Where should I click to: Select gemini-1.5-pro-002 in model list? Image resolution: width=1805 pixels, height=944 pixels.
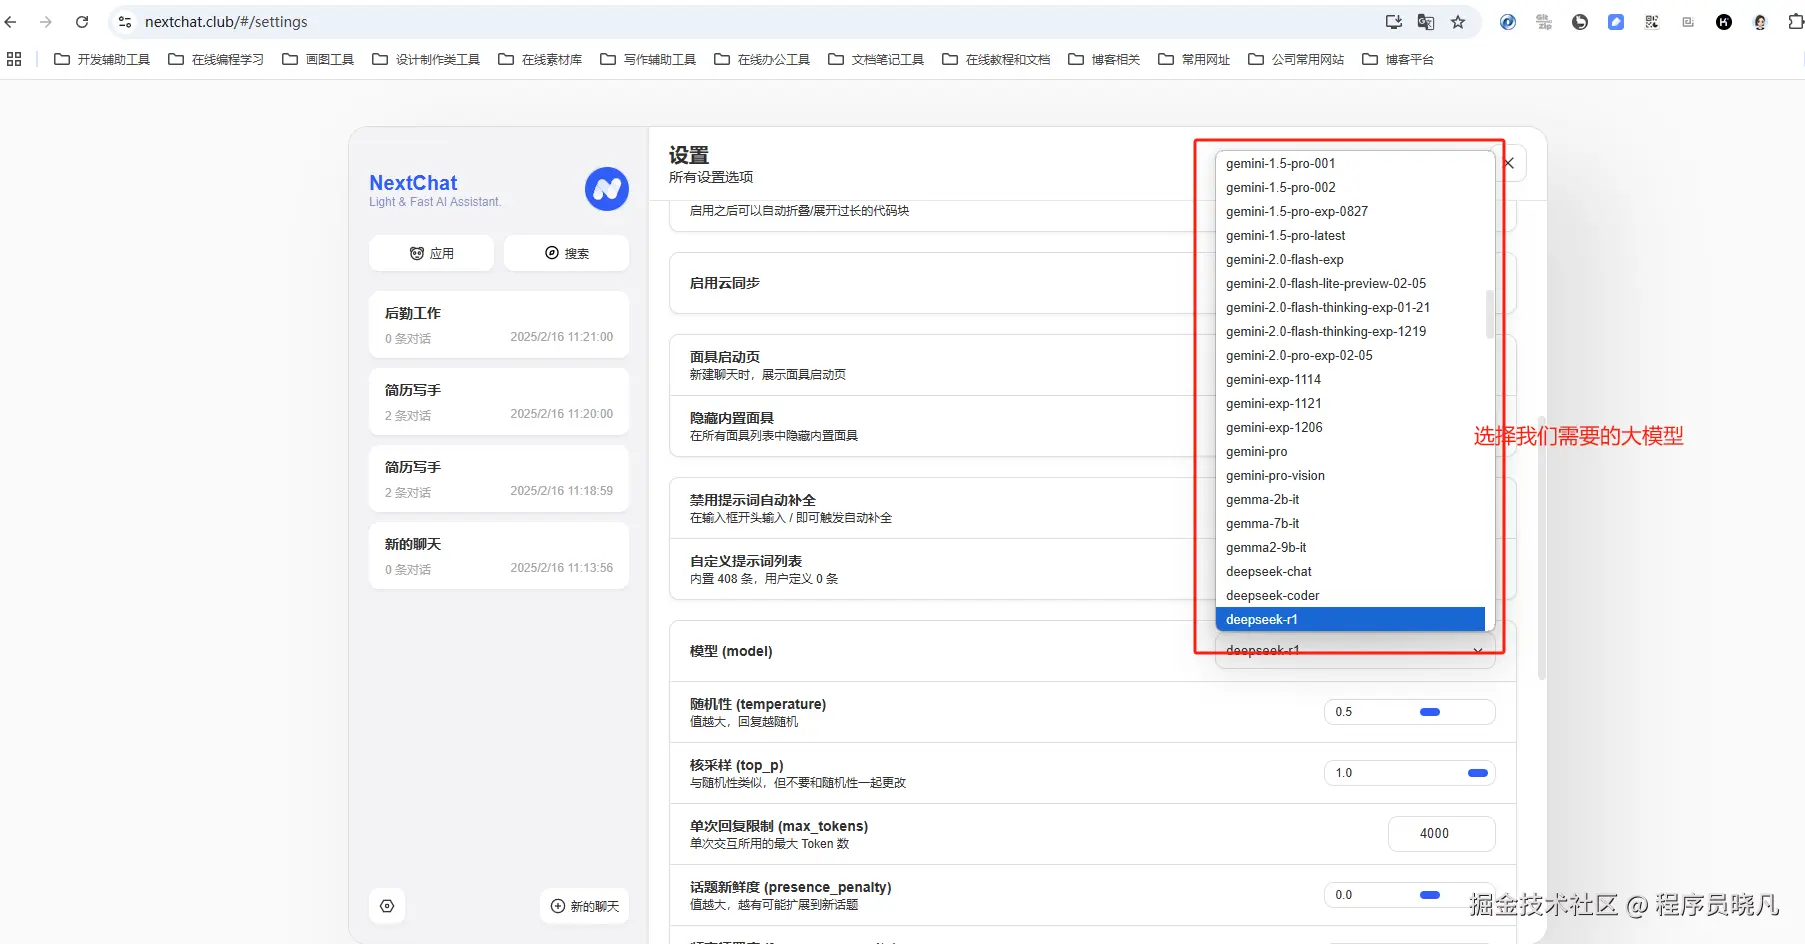click(x=1350, y=187)
